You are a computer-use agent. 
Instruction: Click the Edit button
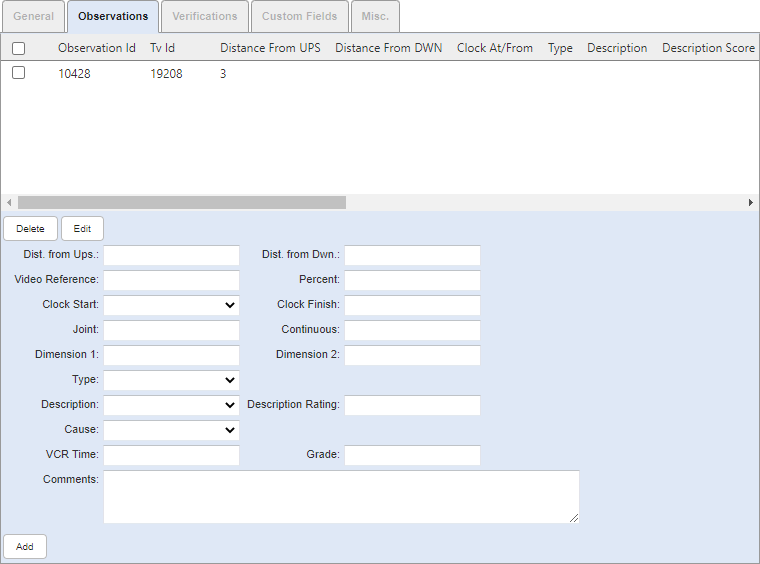pyautogui.click(x=82, y=229)
